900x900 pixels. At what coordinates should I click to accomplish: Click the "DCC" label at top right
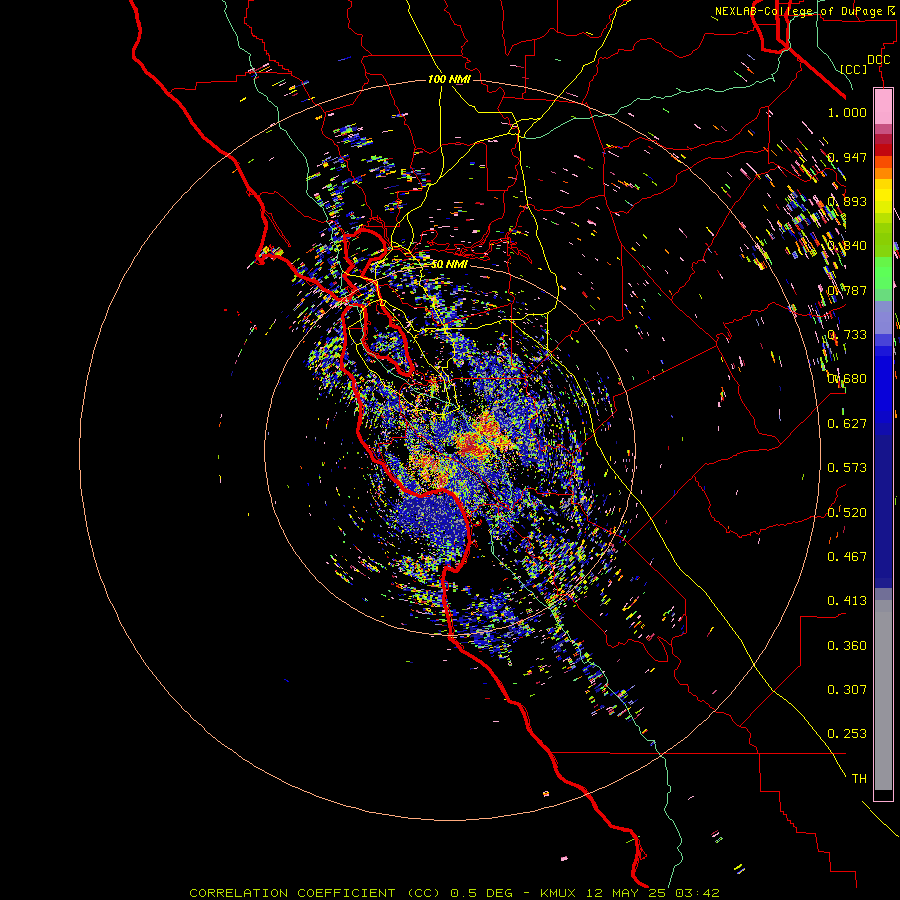pyautogui.click(x=878, y=60)
